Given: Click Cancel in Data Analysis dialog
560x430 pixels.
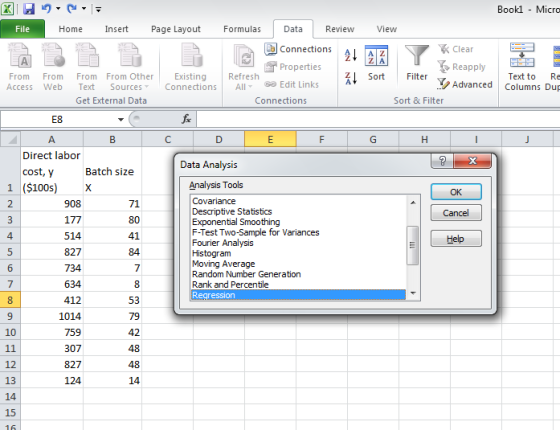Looking at the screenshot, I should (456, 213).
